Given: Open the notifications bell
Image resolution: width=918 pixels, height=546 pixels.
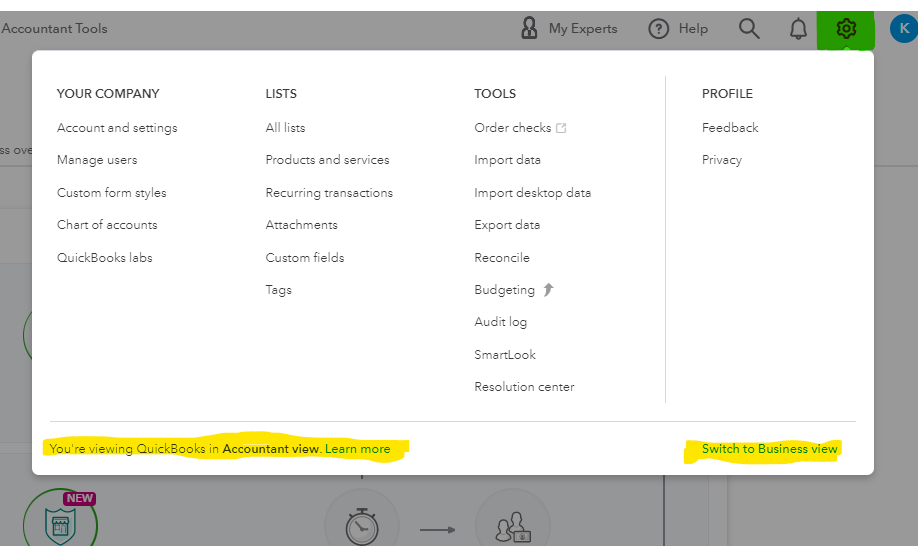Looking at the screenshot, I should point(798,29).
